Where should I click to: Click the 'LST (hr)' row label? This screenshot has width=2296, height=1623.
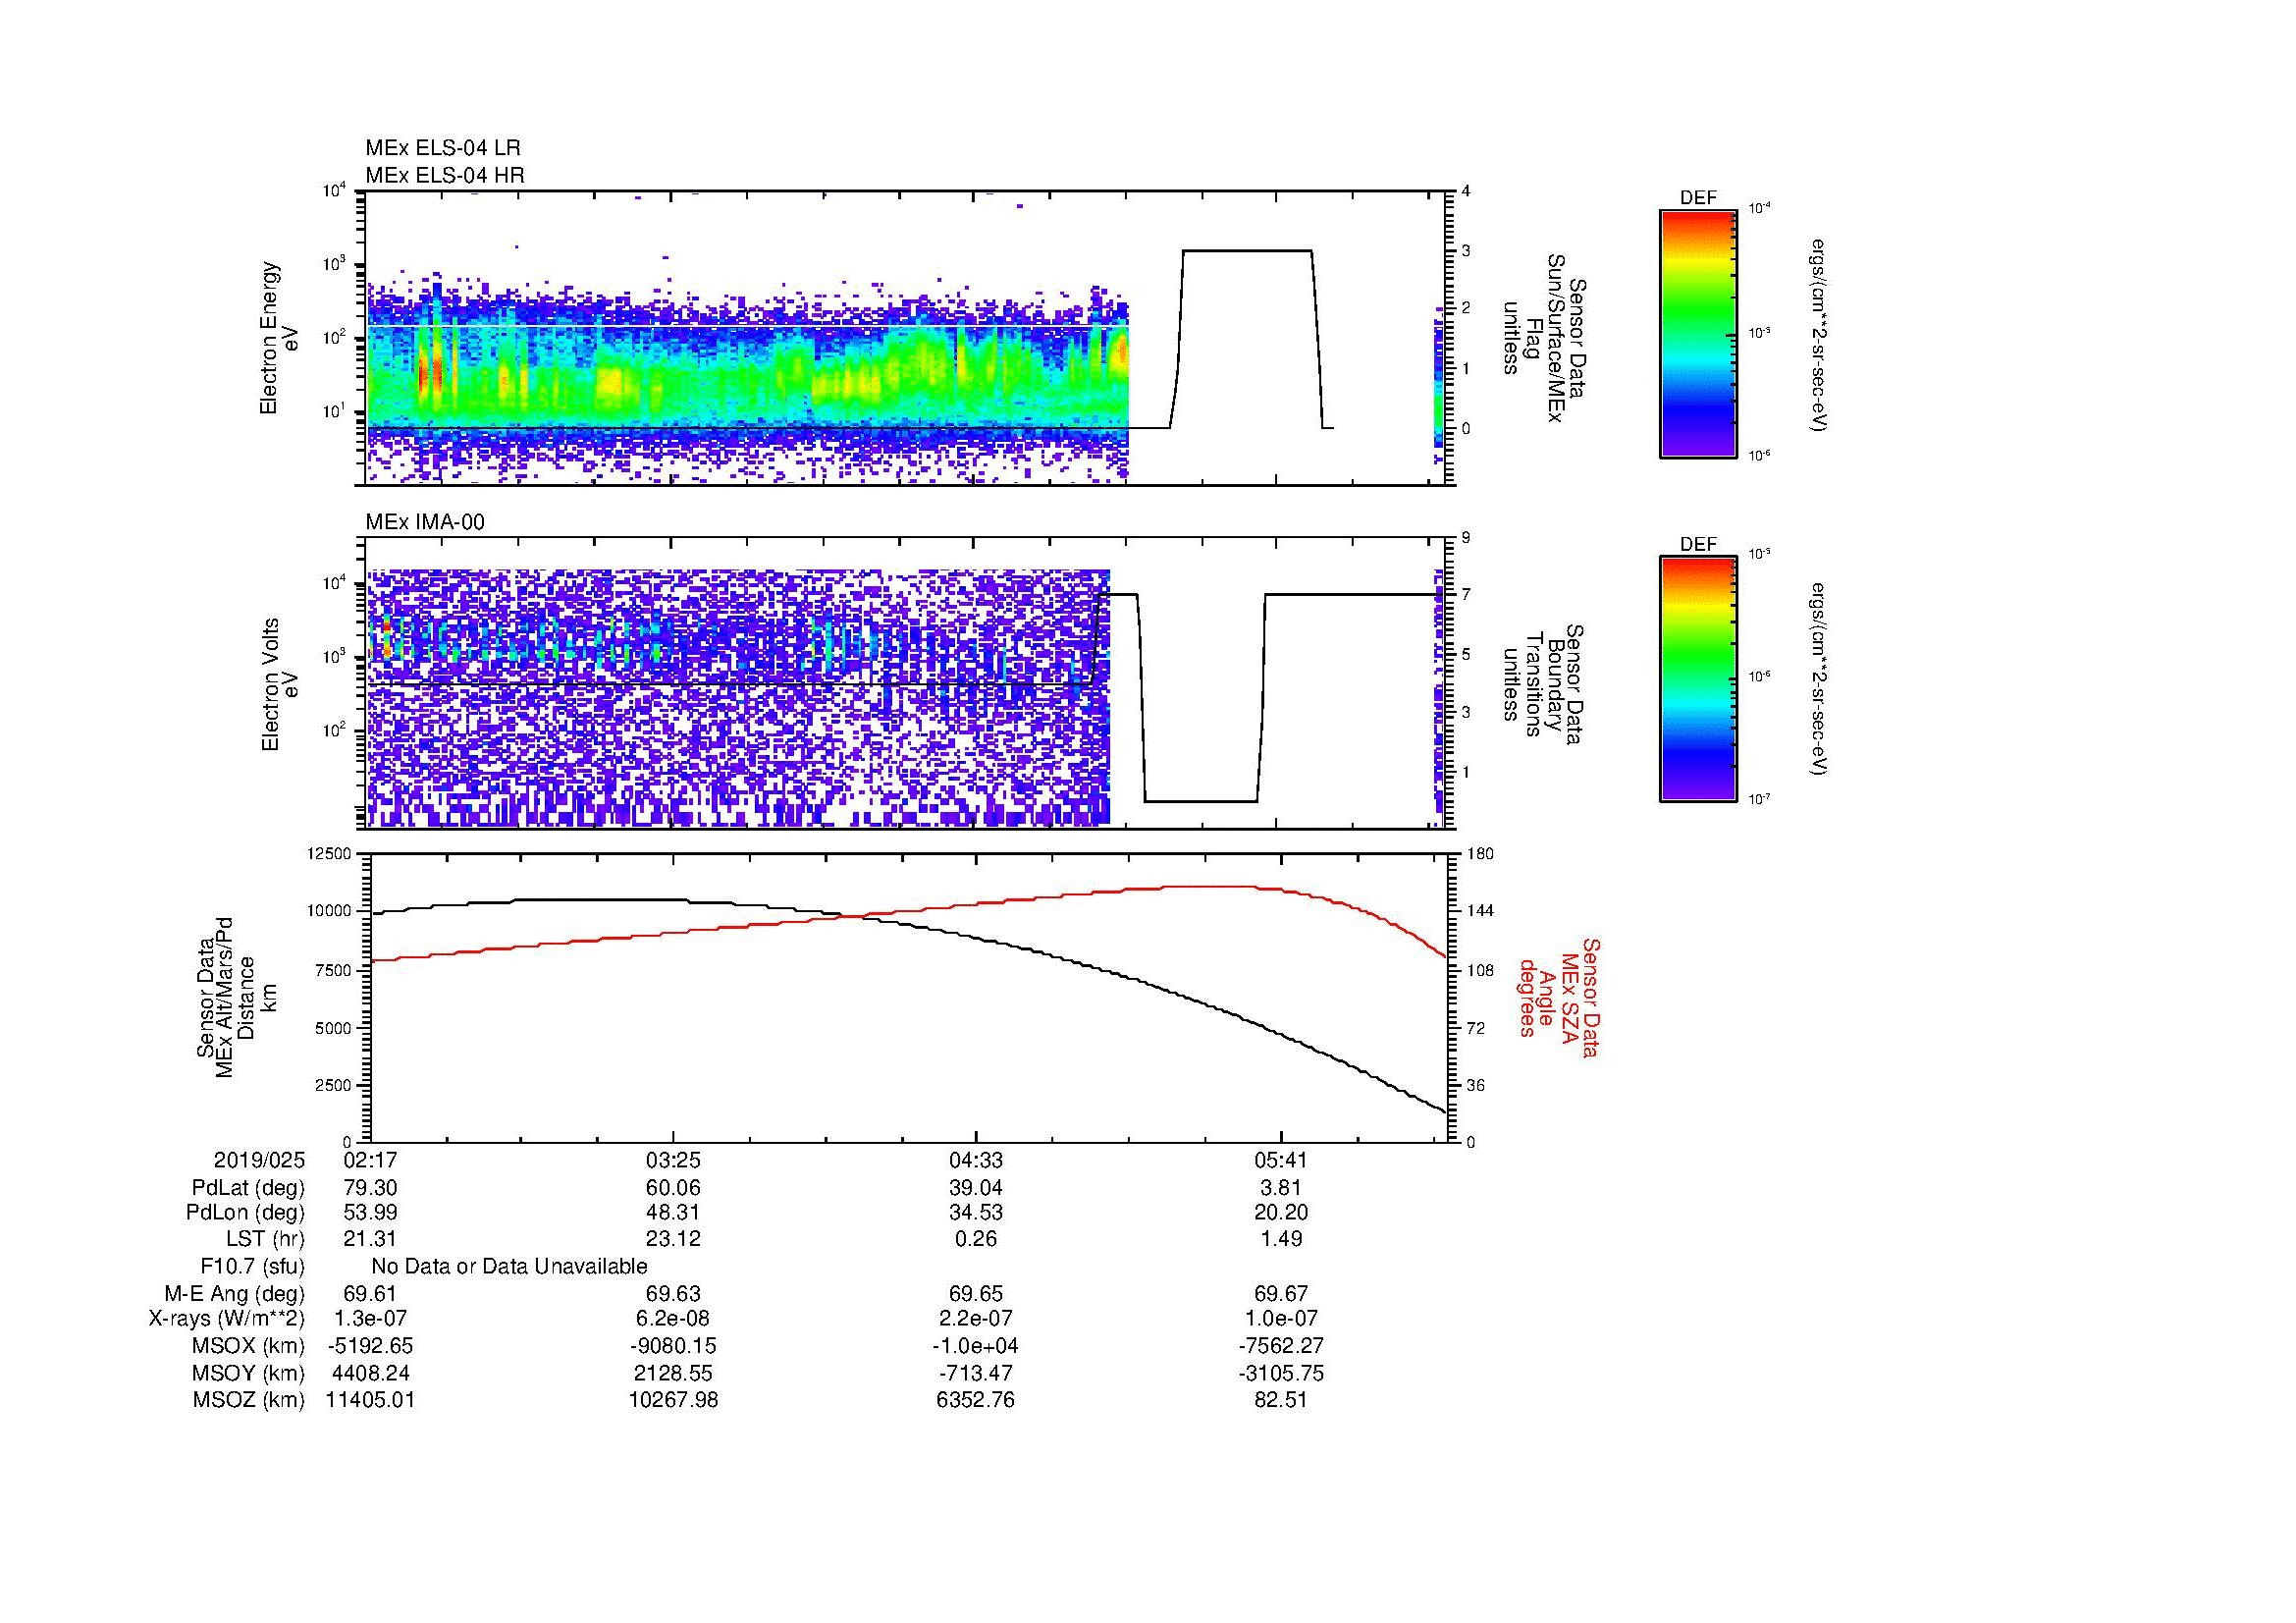[x=265, y=1239]
